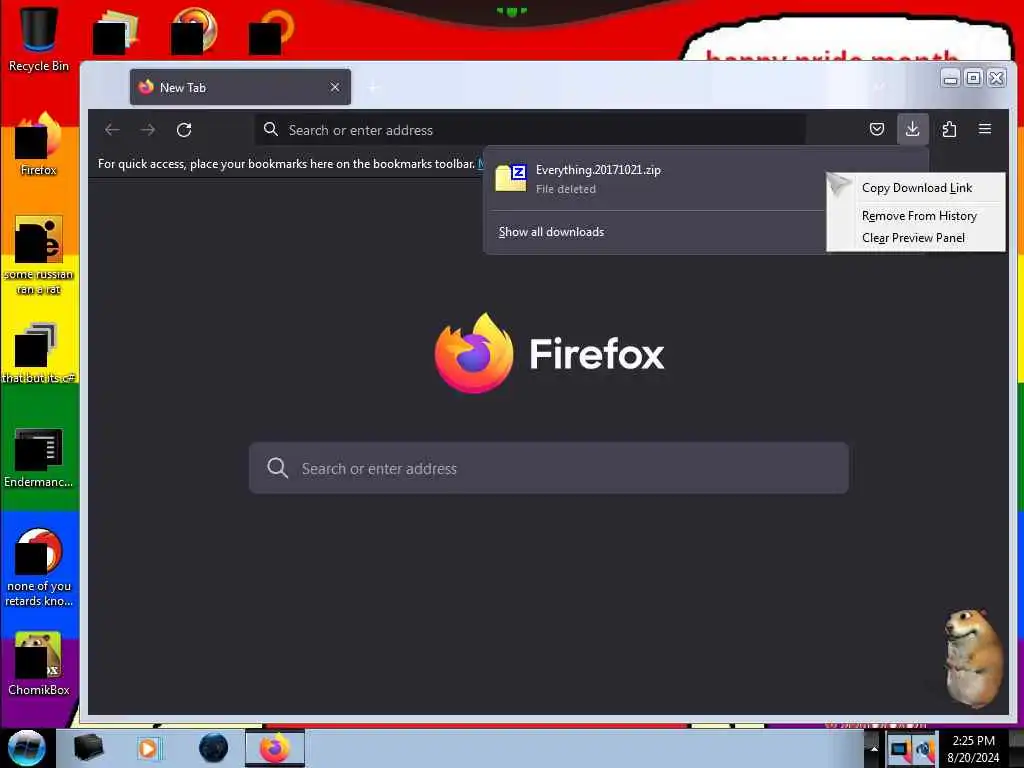The image size is (1024, 768).
Task: Click the File deleted status text
Action: tap(566, 189)
